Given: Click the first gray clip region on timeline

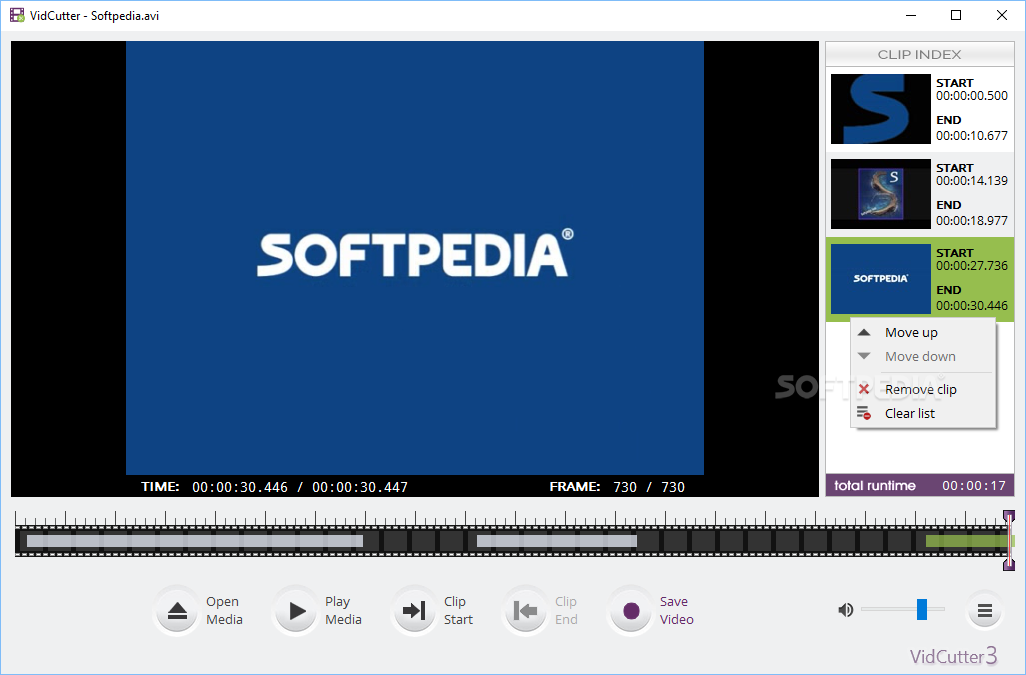Looking at the screenshot, I should [195, 541].
